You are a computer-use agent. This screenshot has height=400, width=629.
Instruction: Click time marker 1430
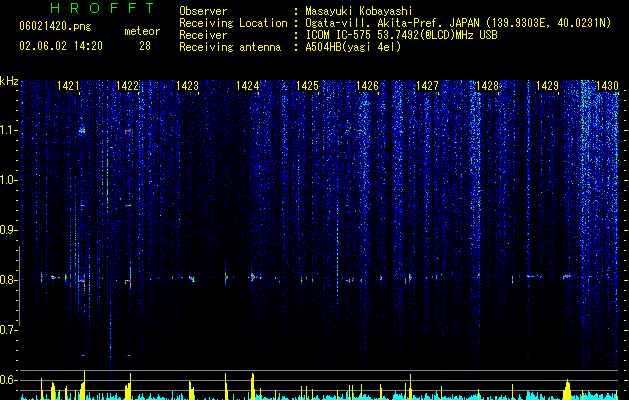coord(607,86)
